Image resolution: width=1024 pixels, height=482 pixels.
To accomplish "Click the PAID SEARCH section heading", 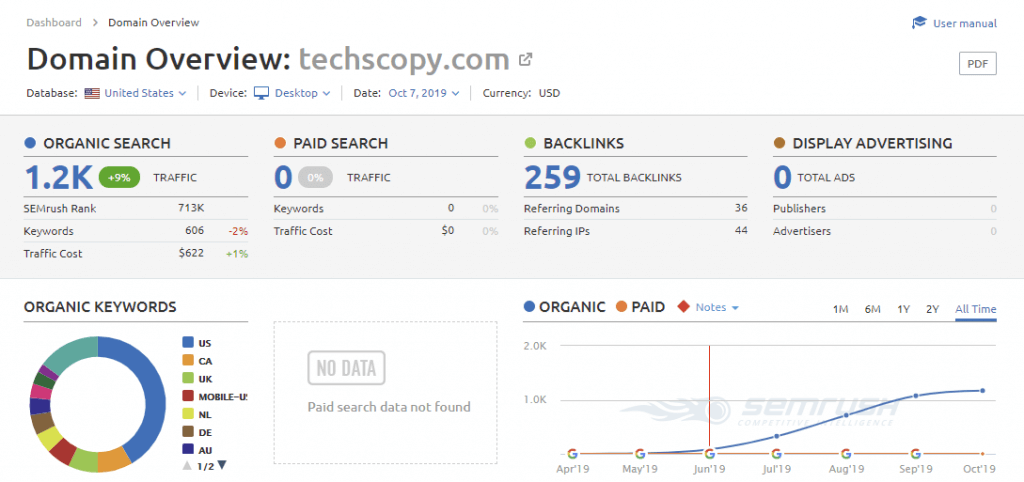I will tap(340, 143).
